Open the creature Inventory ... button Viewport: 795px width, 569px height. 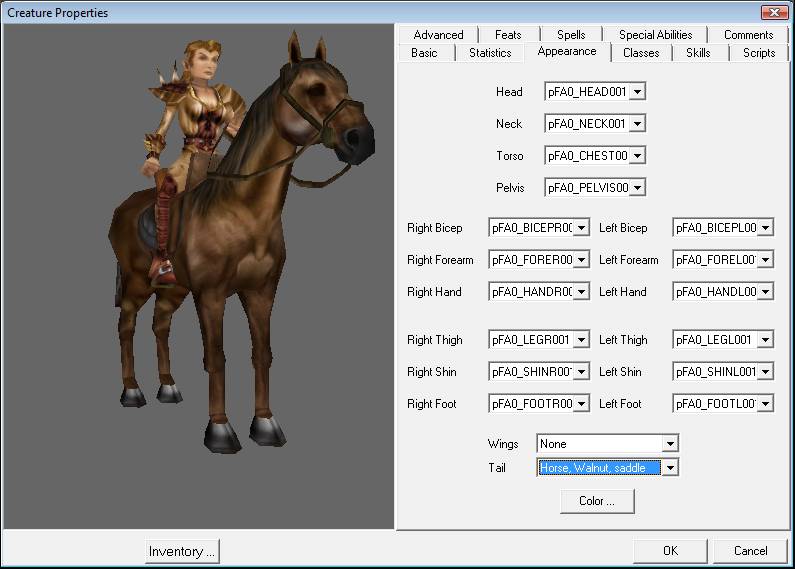(x=182, y=551)
